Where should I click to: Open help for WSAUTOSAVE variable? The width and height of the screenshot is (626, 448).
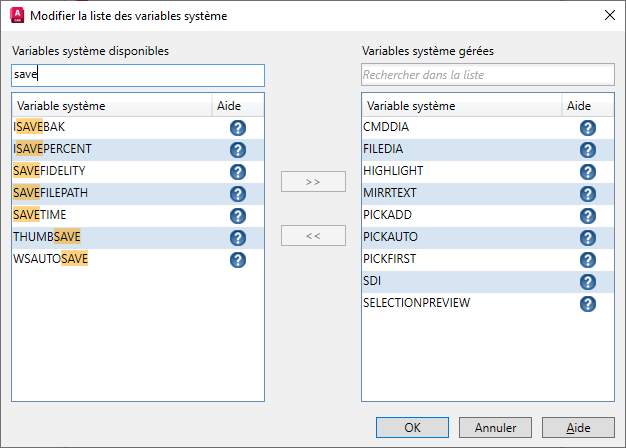pyautogui.click(x=238, y=259)
